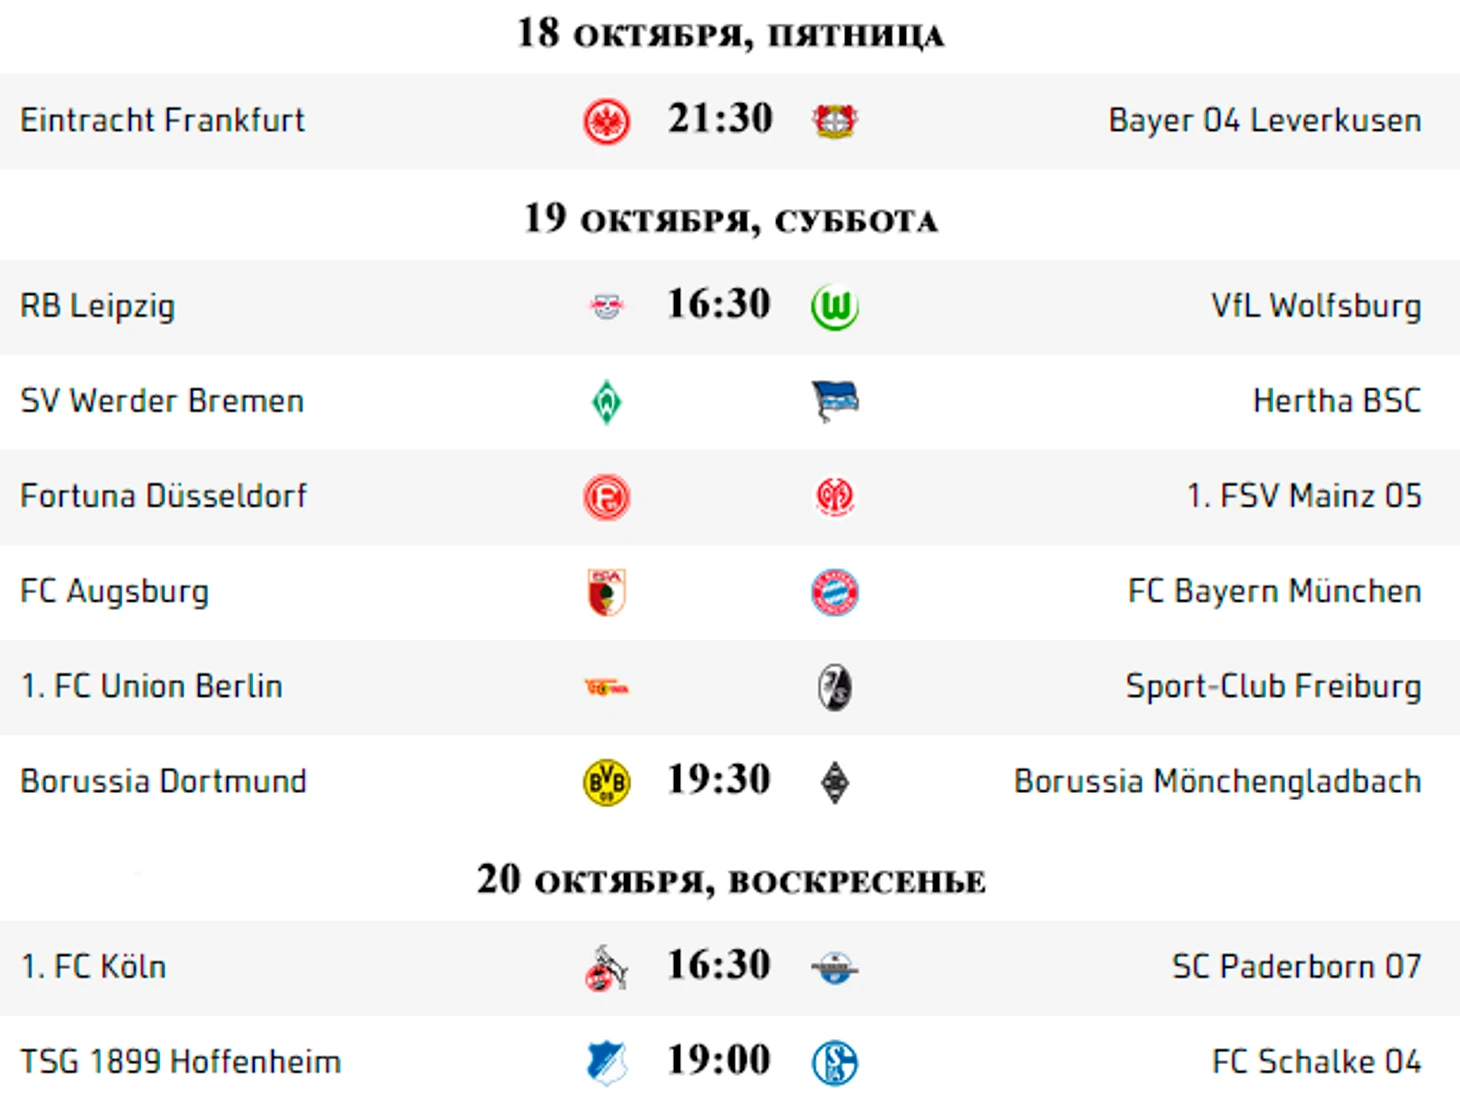
Task: Select the 20 октября, воскресенье date header
Action: click(x=731, y=880)
